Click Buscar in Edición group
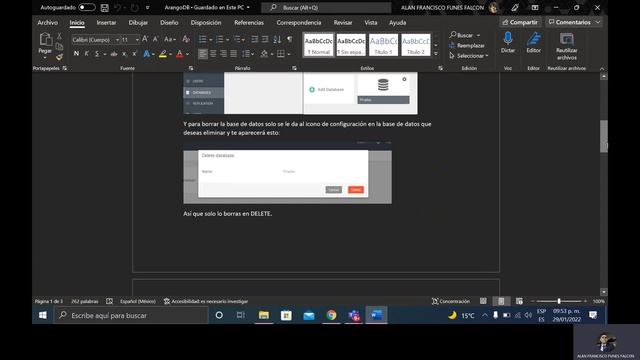The width and height of the screenshot is (640, 360). coord(464,35)
